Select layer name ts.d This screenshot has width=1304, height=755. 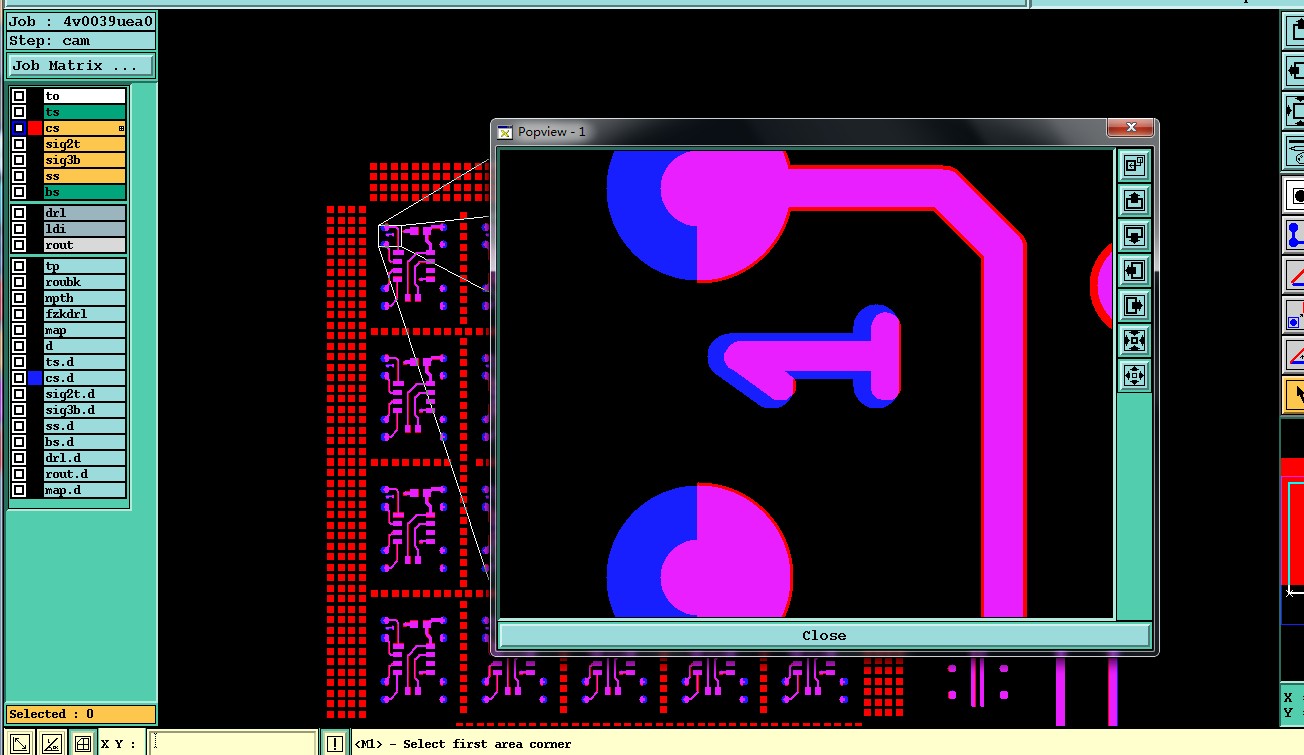click(85, 362)
